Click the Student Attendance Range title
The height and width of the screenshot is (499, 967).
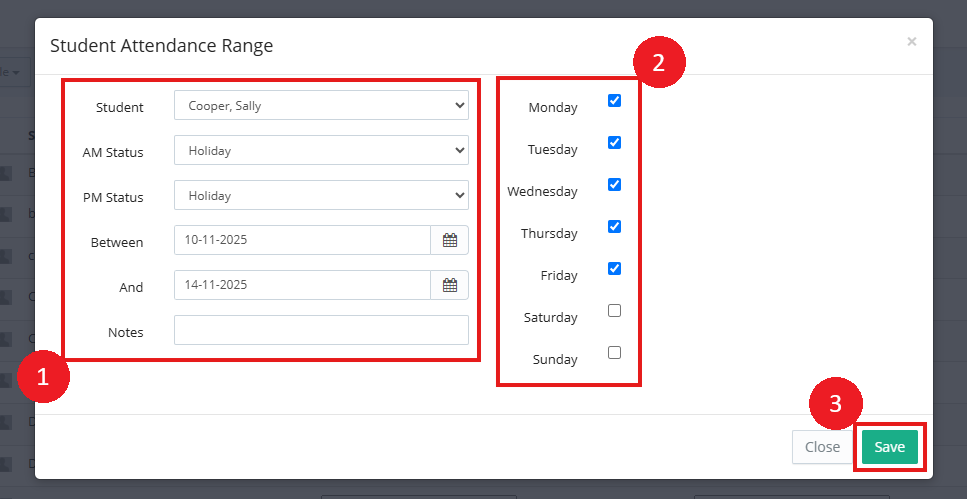pos(162,46)
